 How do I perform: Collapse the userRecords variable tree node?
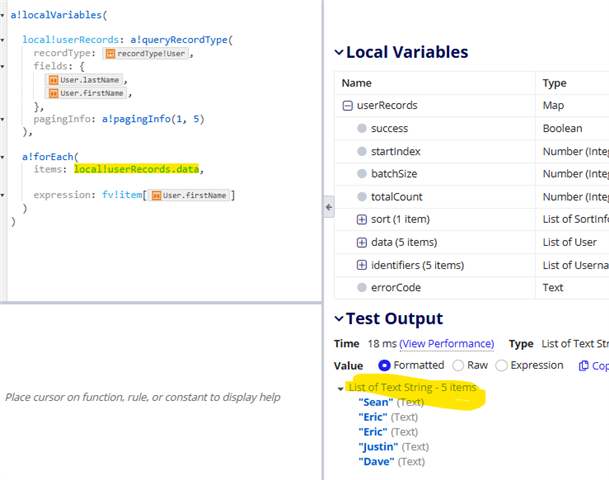click(x=347, y=106)
